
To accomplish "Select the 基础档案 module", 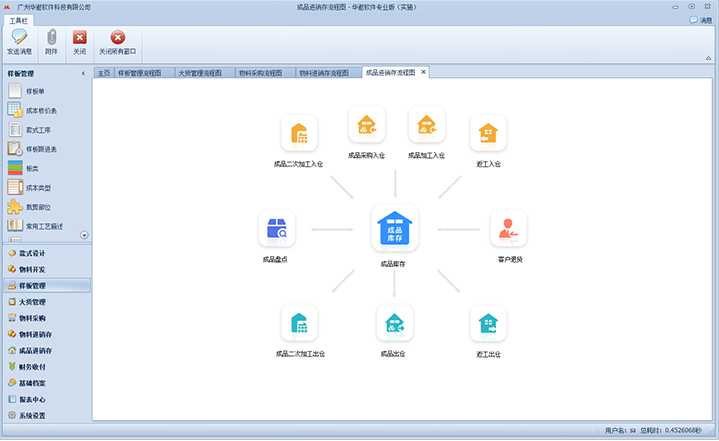I will click(x=47, y=383).
